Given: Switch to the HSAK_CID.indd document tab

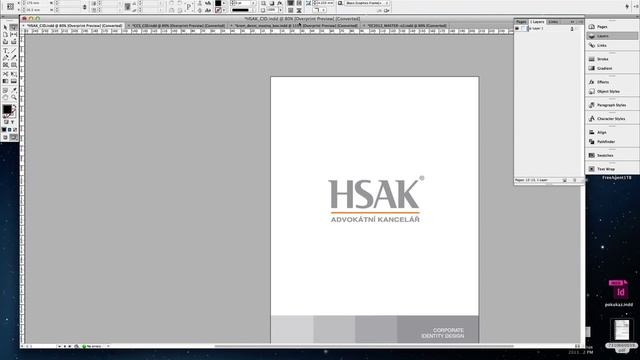Looking at the screenshot, I should click(74, 25).
